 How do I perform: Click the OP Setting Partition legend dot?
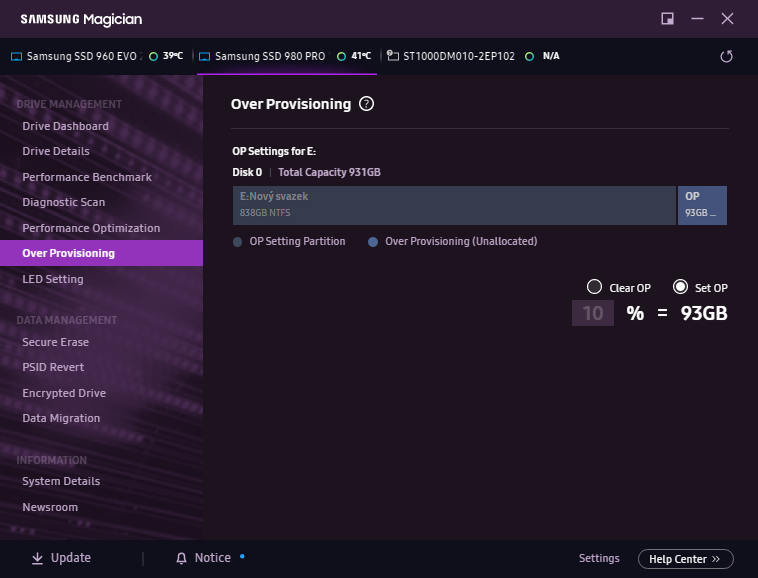click(x=237, y=242)
